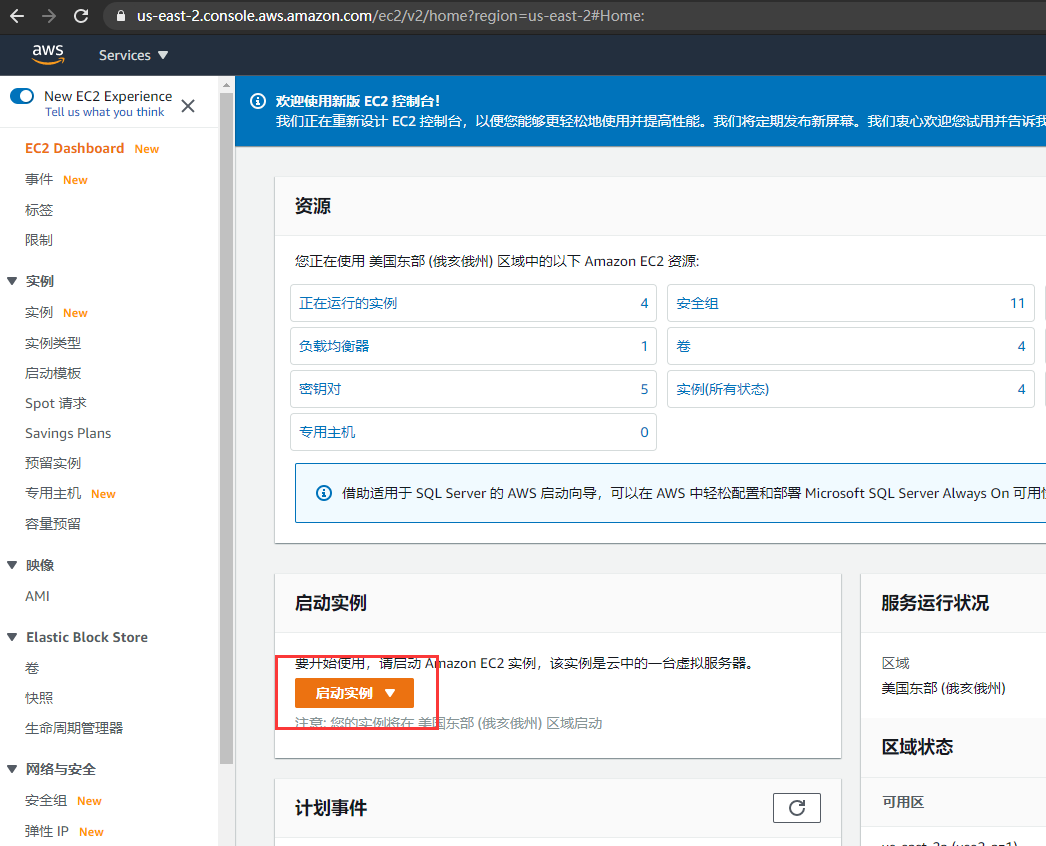Open 专用主机 resource card

pyautogui.click(x=474, y=432)
